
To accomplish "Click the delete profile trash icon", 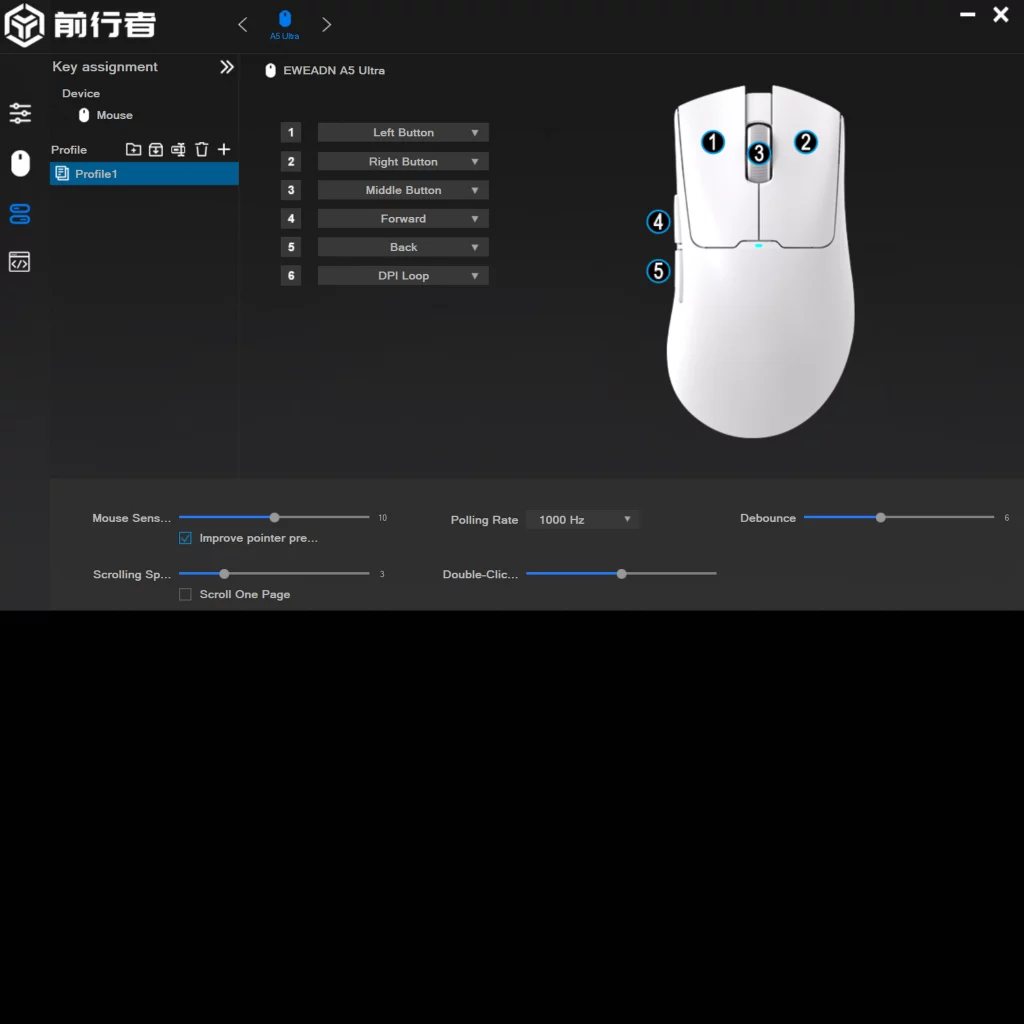I will coord(202,150).
